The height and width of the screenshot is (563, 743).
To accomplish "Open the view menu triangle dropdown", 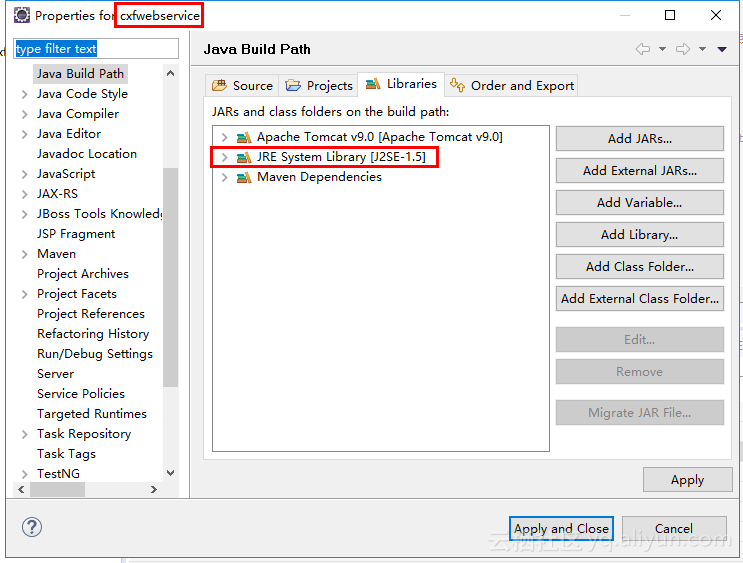I will click(722, 49).
